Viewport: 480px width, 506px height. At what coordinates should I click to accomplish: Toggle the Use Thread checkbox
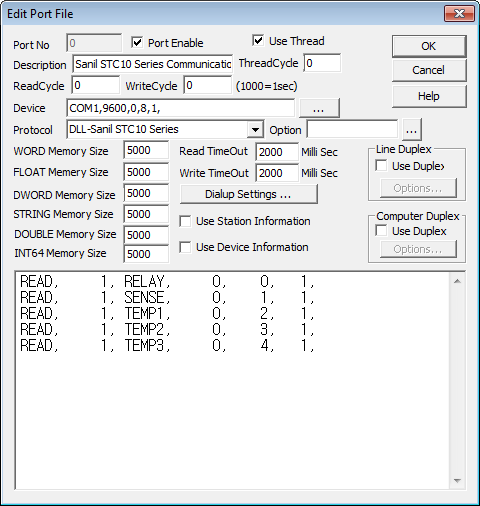[x=258, y=41]
